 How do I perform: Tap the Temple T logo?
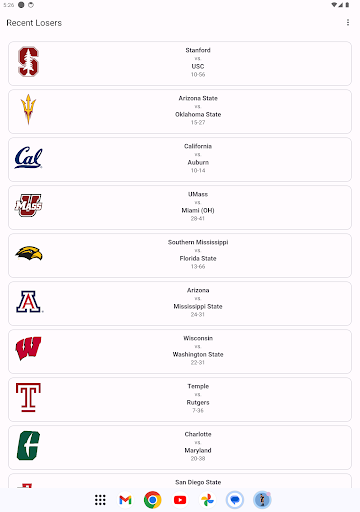coord(28,397)
